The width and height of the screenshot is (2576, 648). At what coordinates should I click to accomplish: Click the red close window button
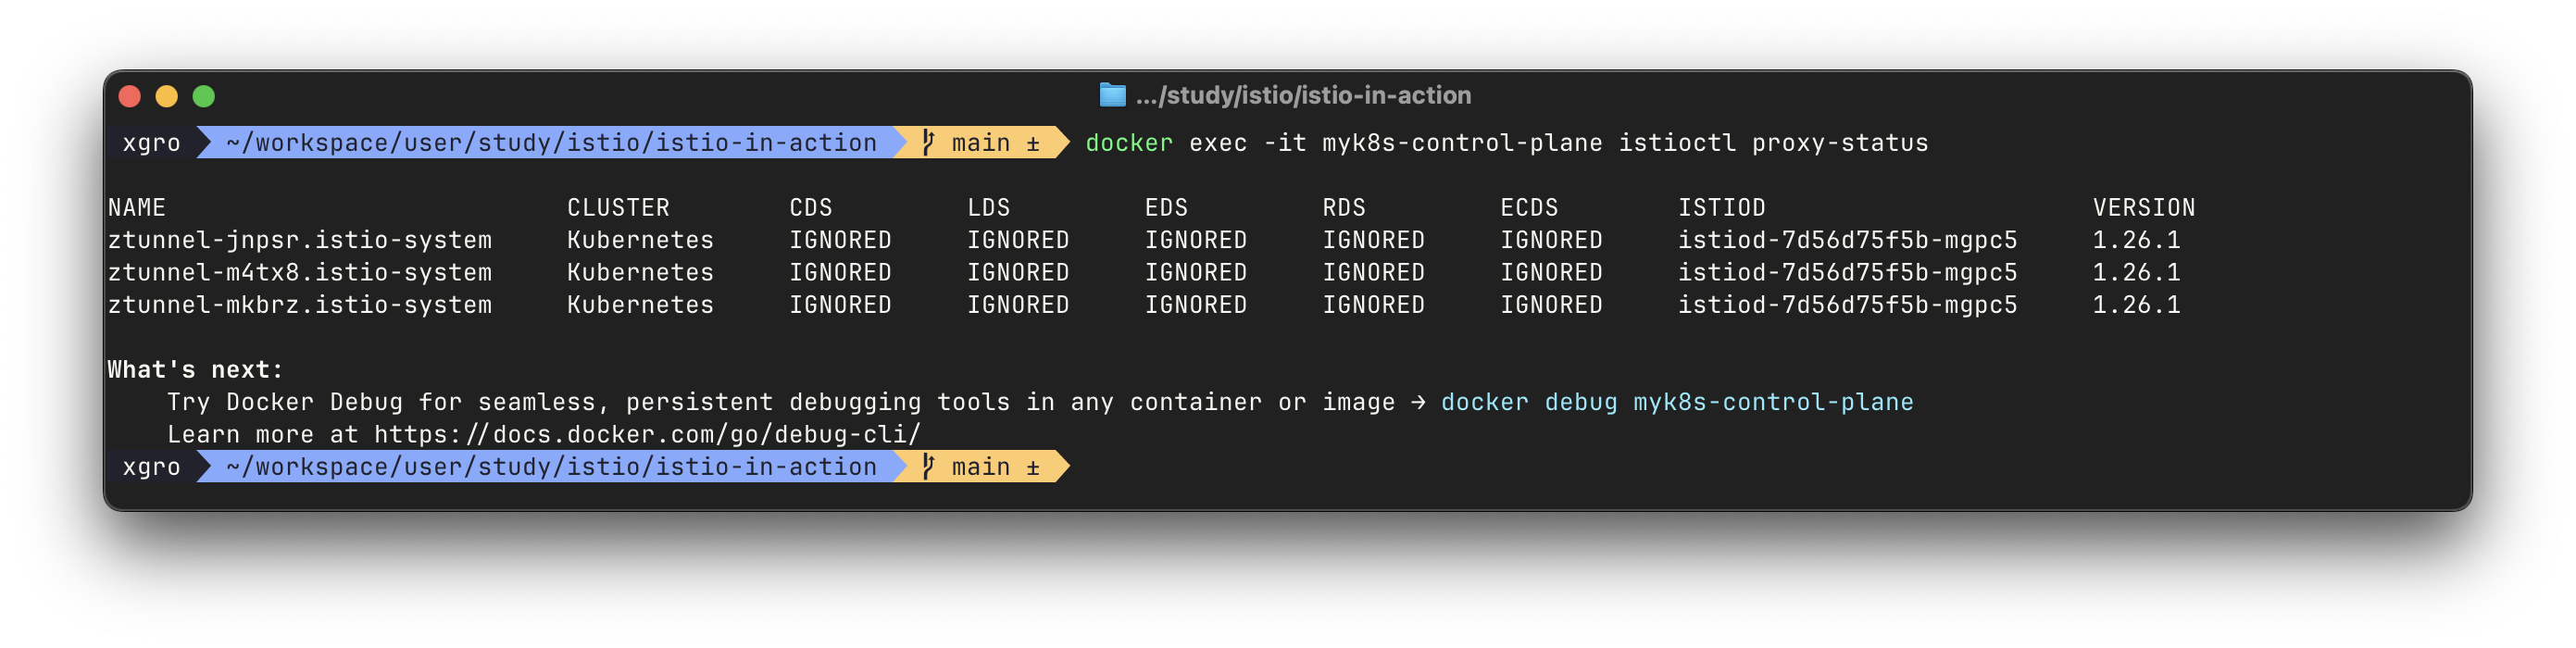130,96
